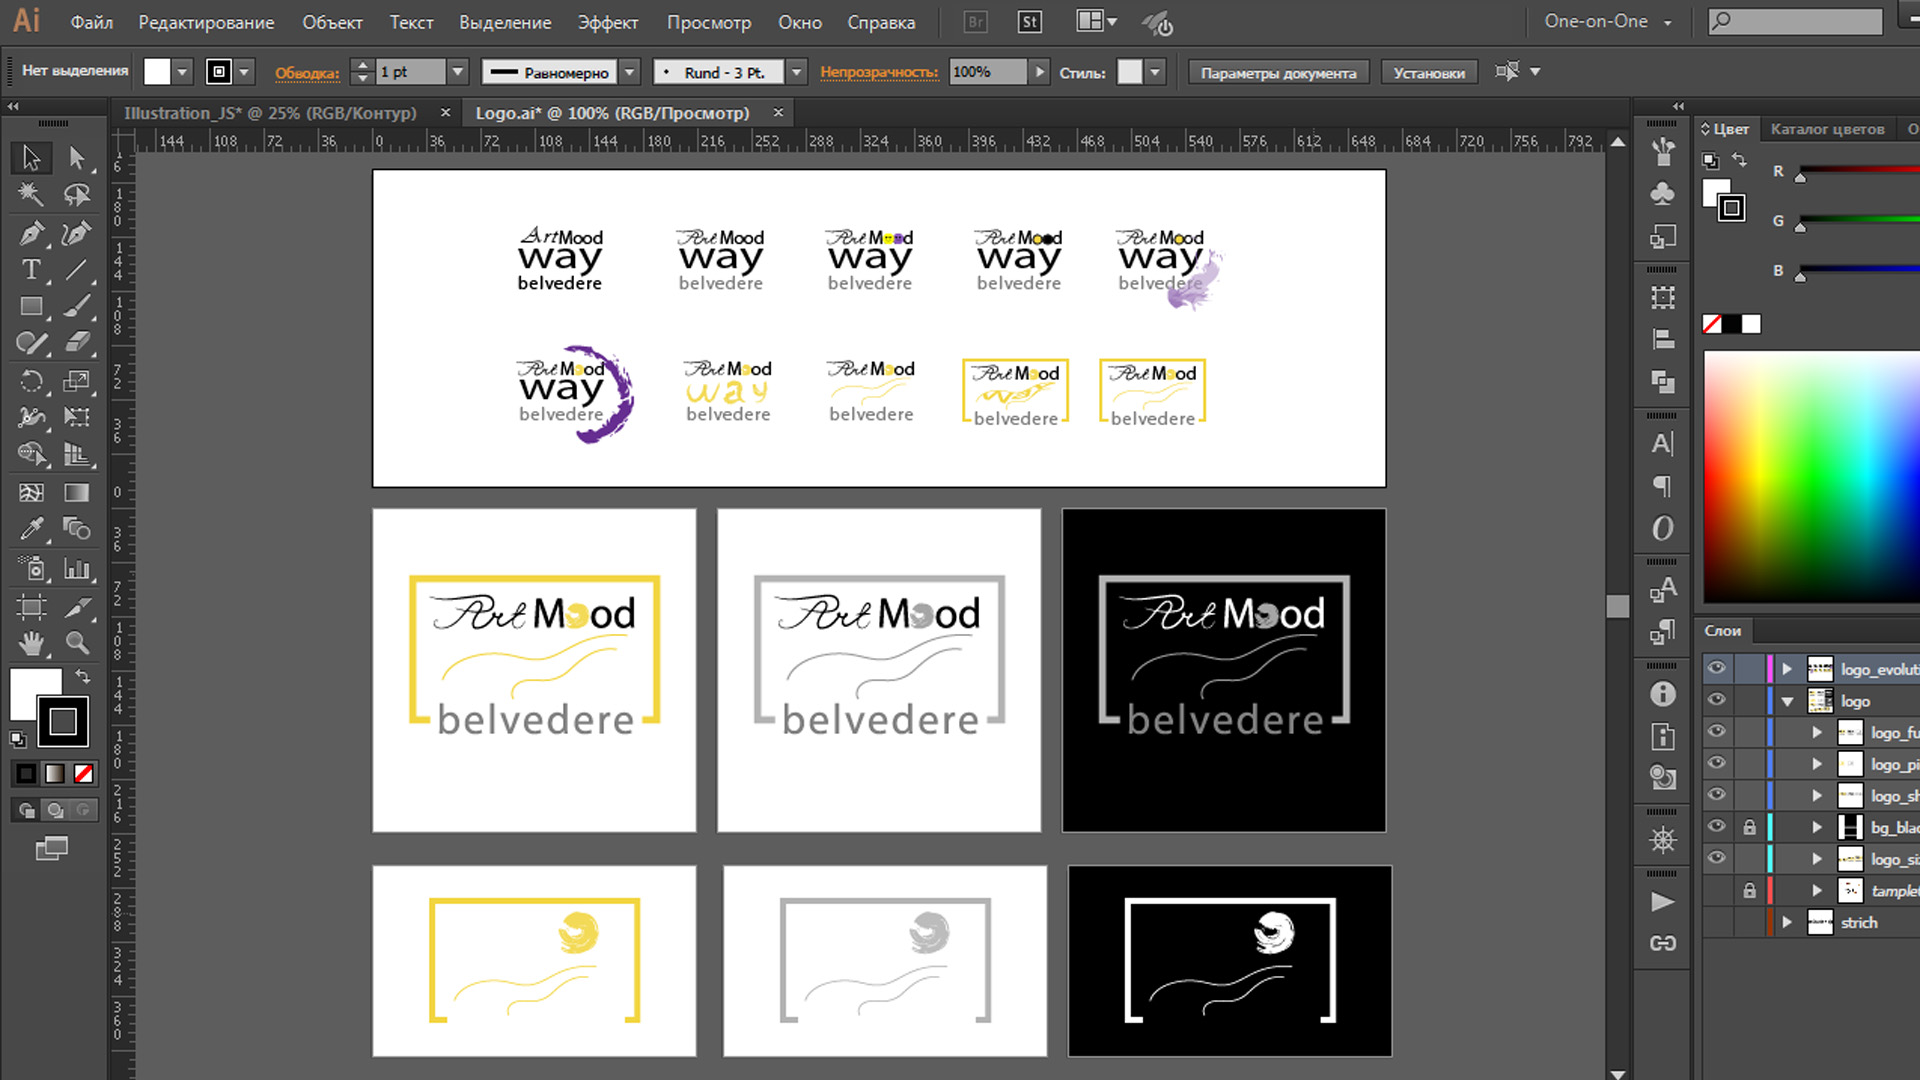Click the Параметры документа button
Screen dimensions: 1920x1080
(1278, 72)
